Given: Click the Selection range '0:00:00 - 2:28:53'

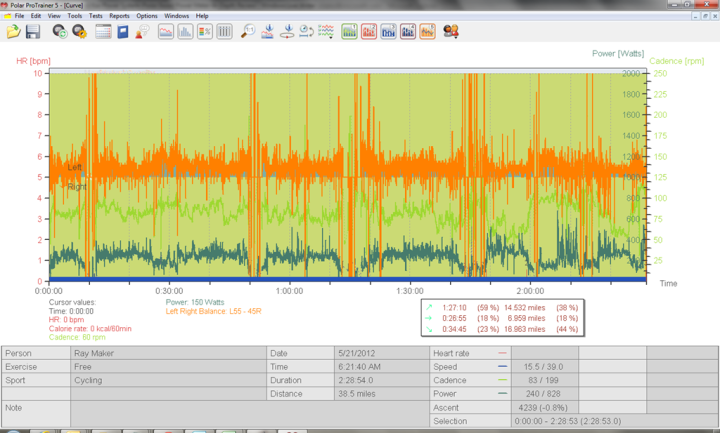Looking at the screenshot, I should point(568,421).
